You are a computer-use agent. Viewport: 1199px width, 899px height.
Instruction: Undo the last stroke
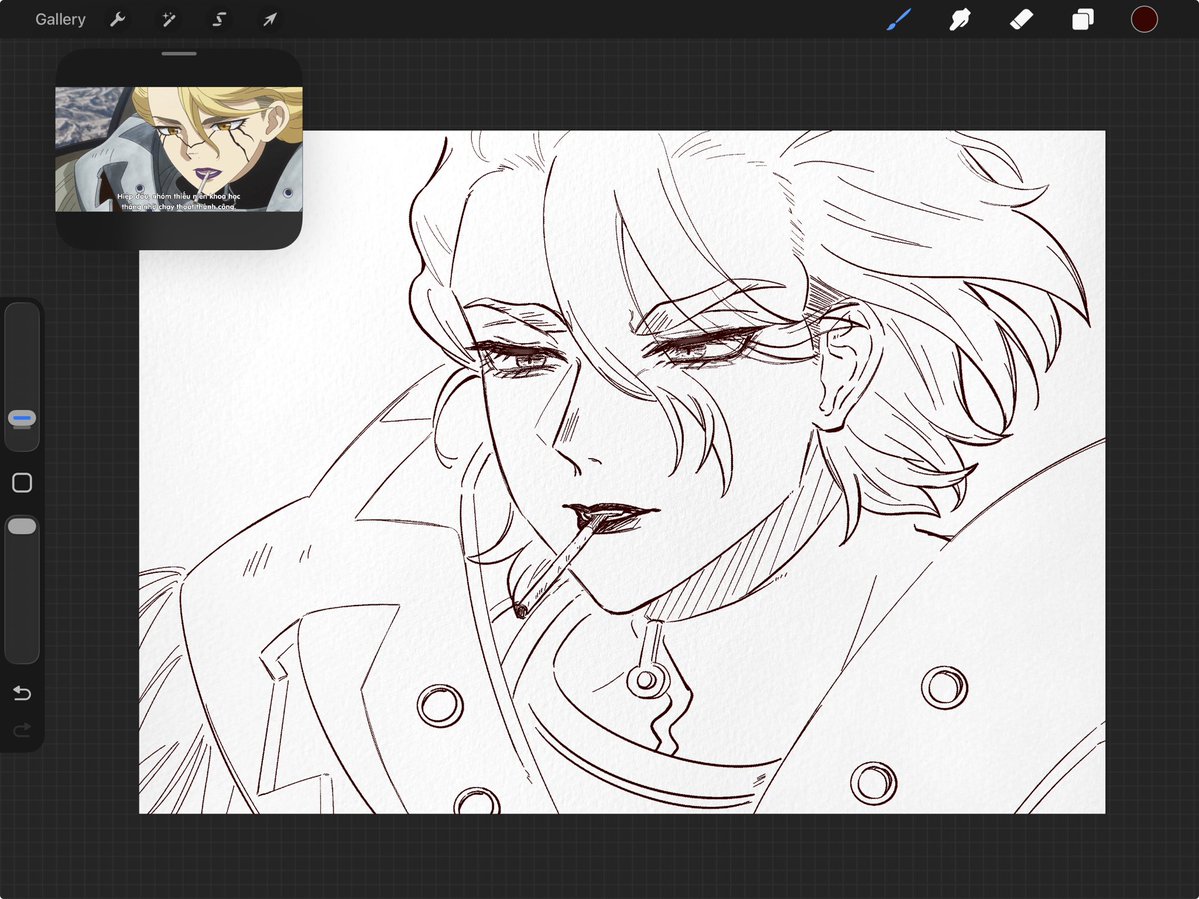(22, 693)
